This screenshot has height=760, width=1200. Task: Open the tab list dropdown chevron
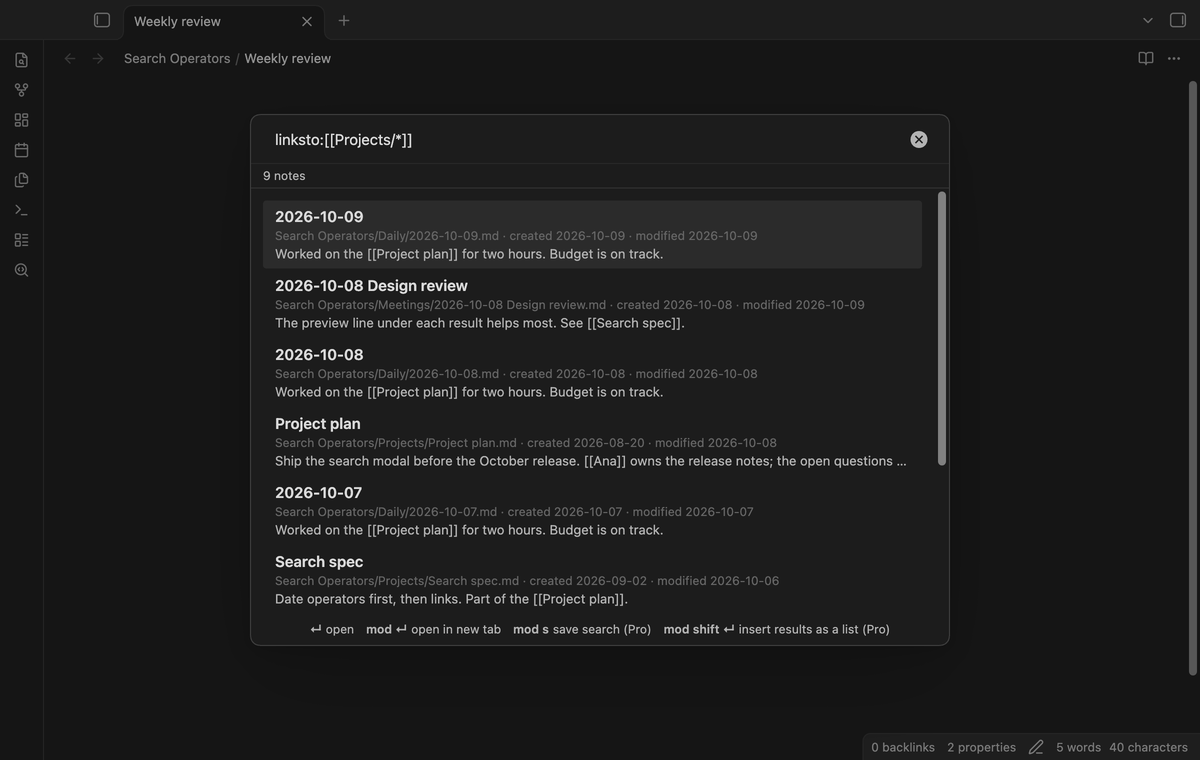[1148, 20]
